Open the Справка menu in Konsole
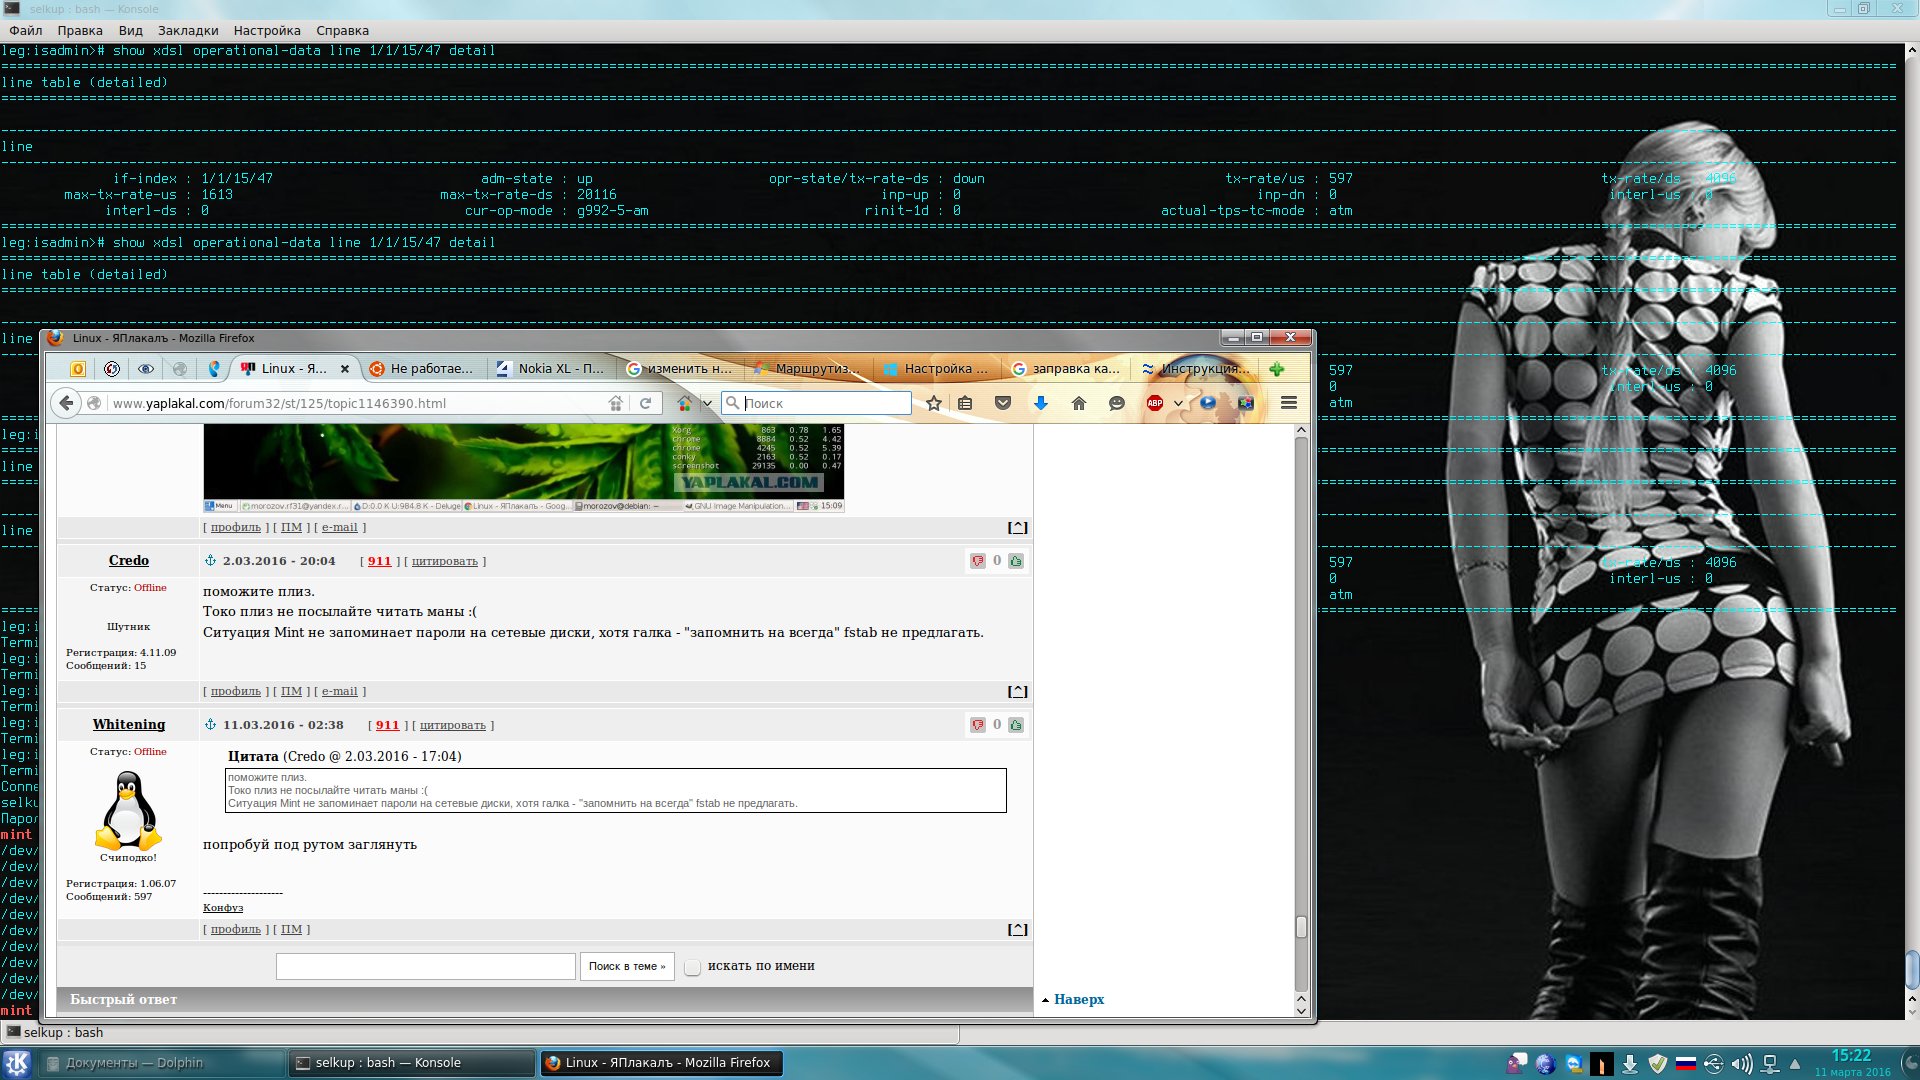 pos(343,31)
